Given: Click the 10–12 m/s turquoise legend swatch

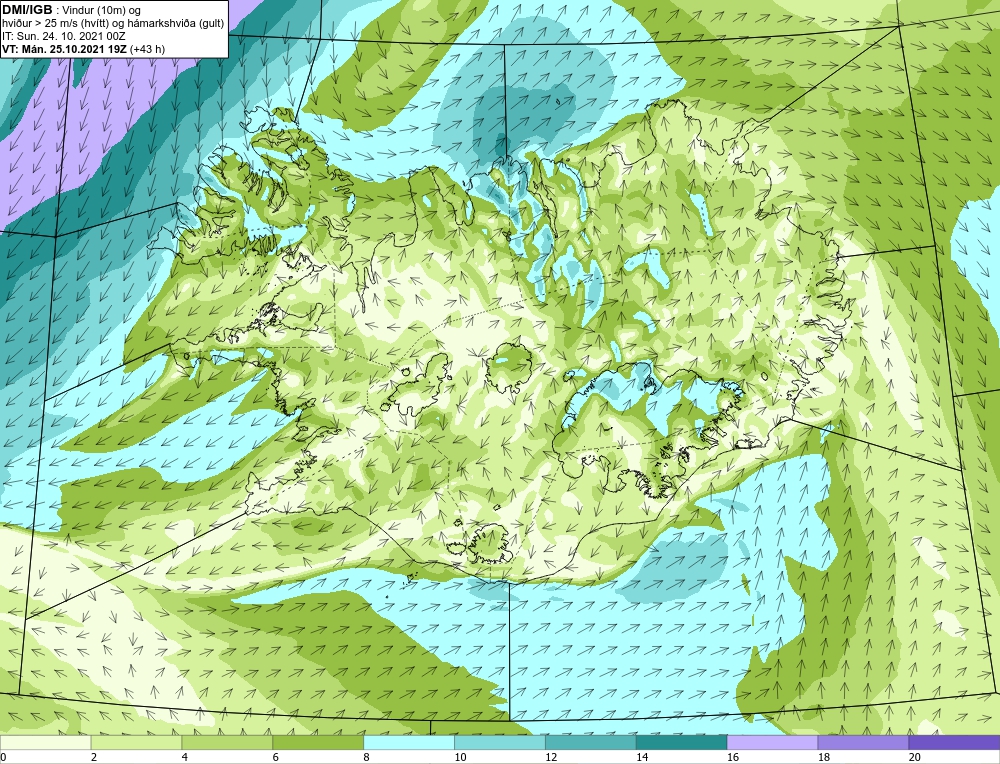Looking at the screenshot, I should pos(499,742).
